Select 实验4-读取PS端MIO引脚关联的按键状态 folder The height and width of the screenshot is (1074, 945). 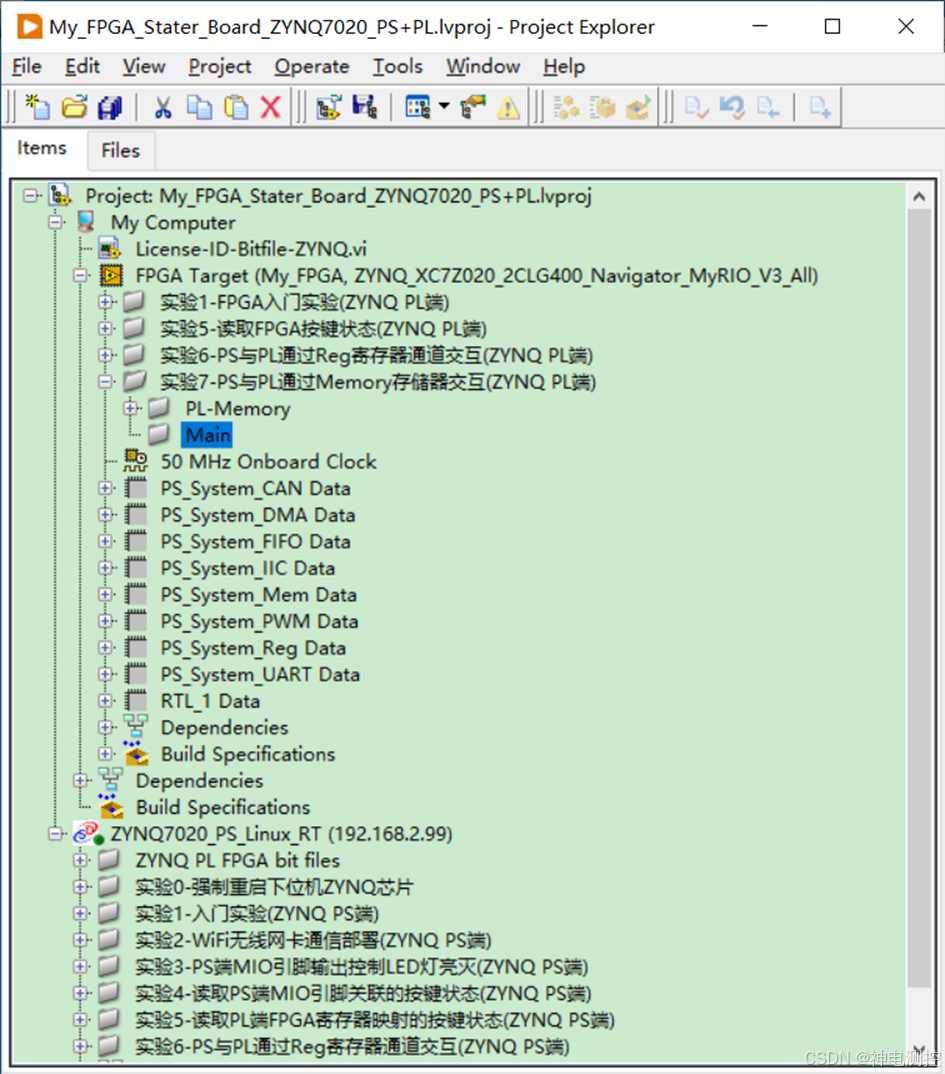pyautogui.click(x=363, y=993)
